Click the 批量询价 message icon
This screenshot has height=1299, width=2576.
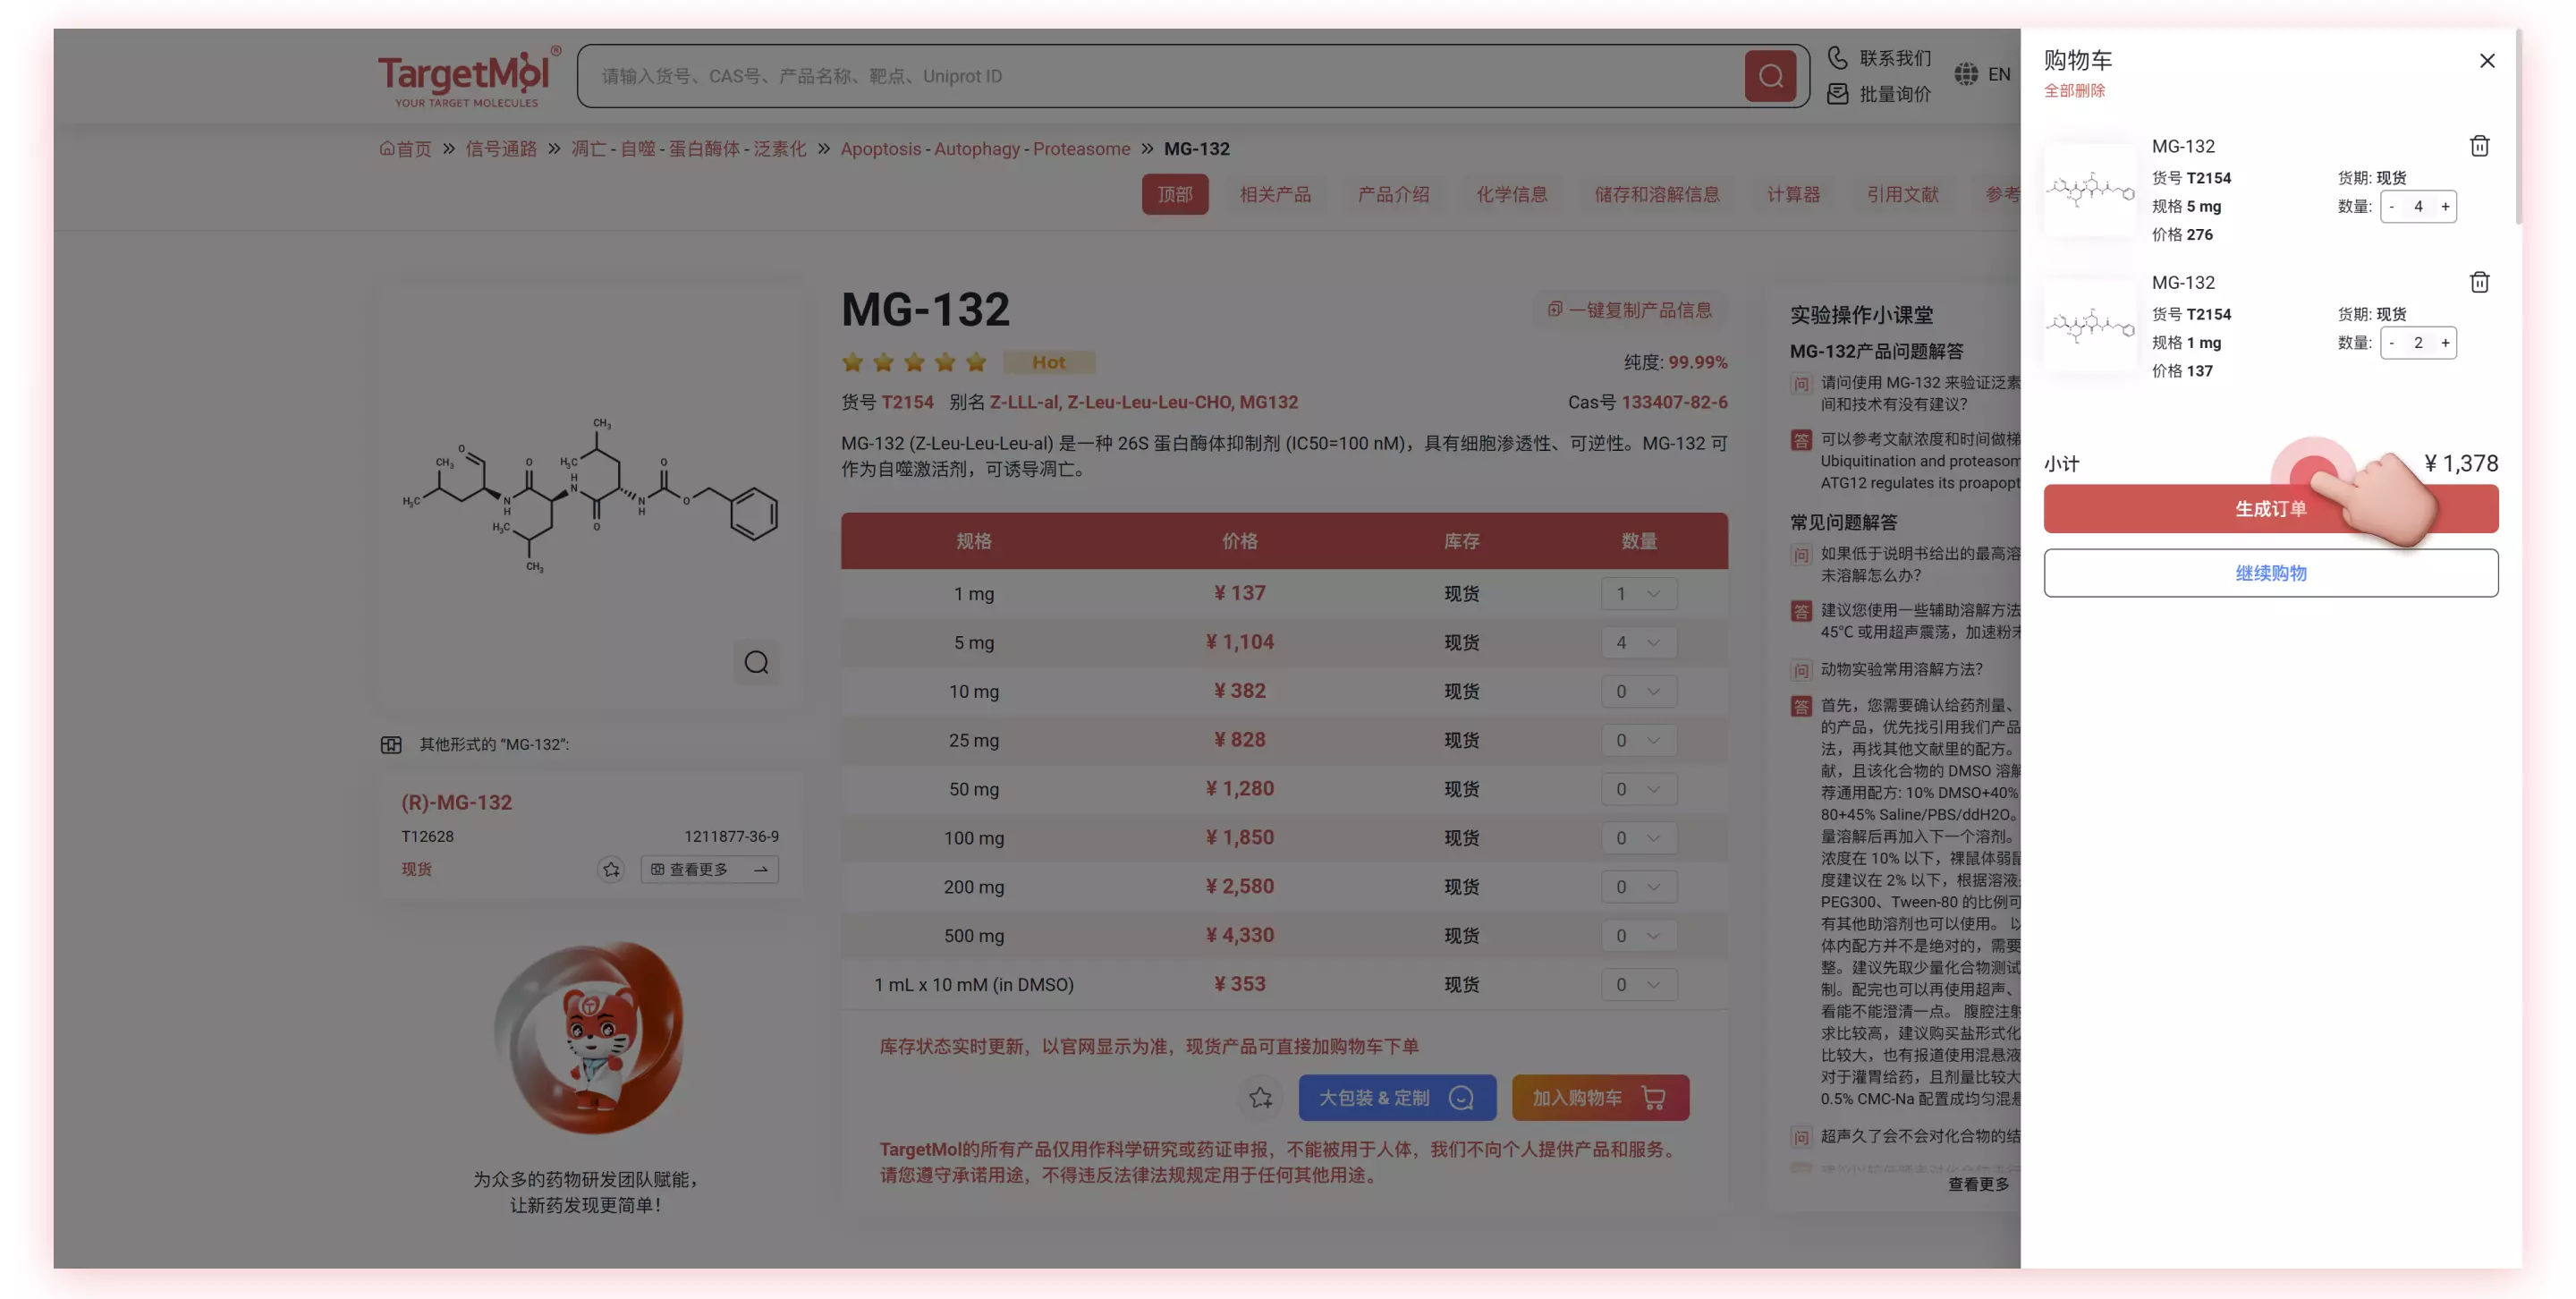(1838, 94)
